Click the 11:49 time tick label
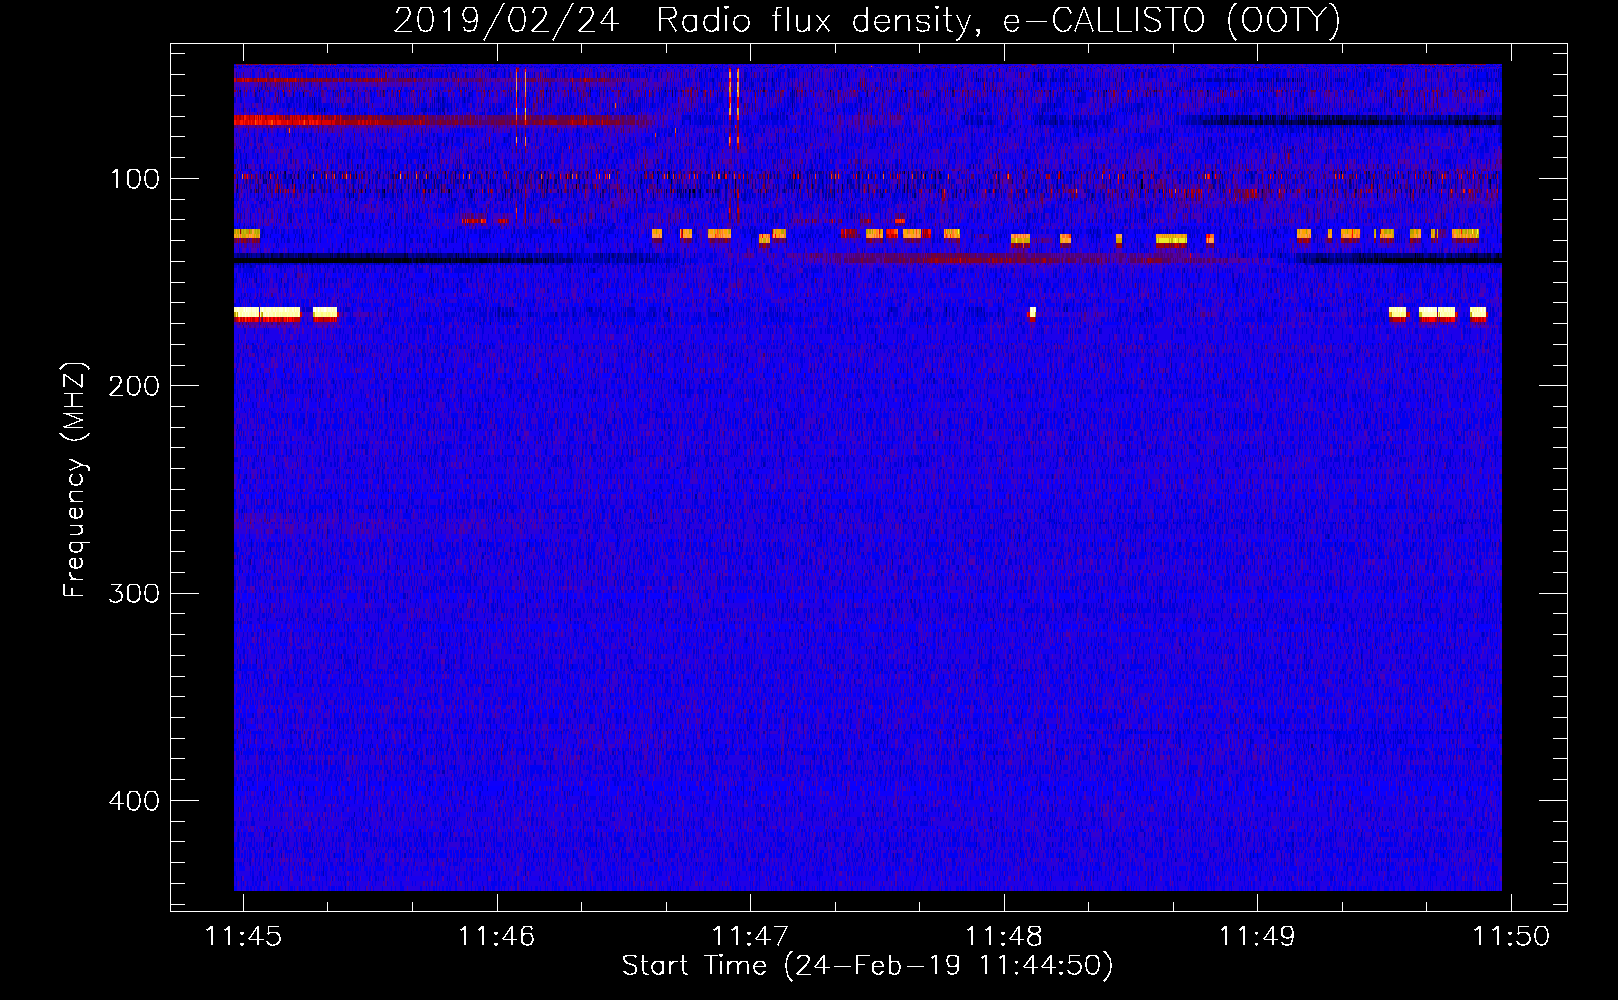Image resolution: width=1618 pixels, height=1000 pixels. coord(1257,936)
